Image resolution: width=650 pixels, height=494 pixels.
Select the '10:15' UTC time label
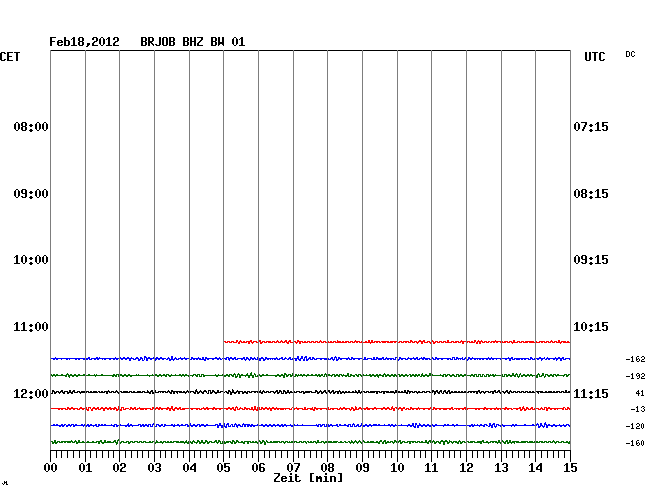click(x=591, y=327)
